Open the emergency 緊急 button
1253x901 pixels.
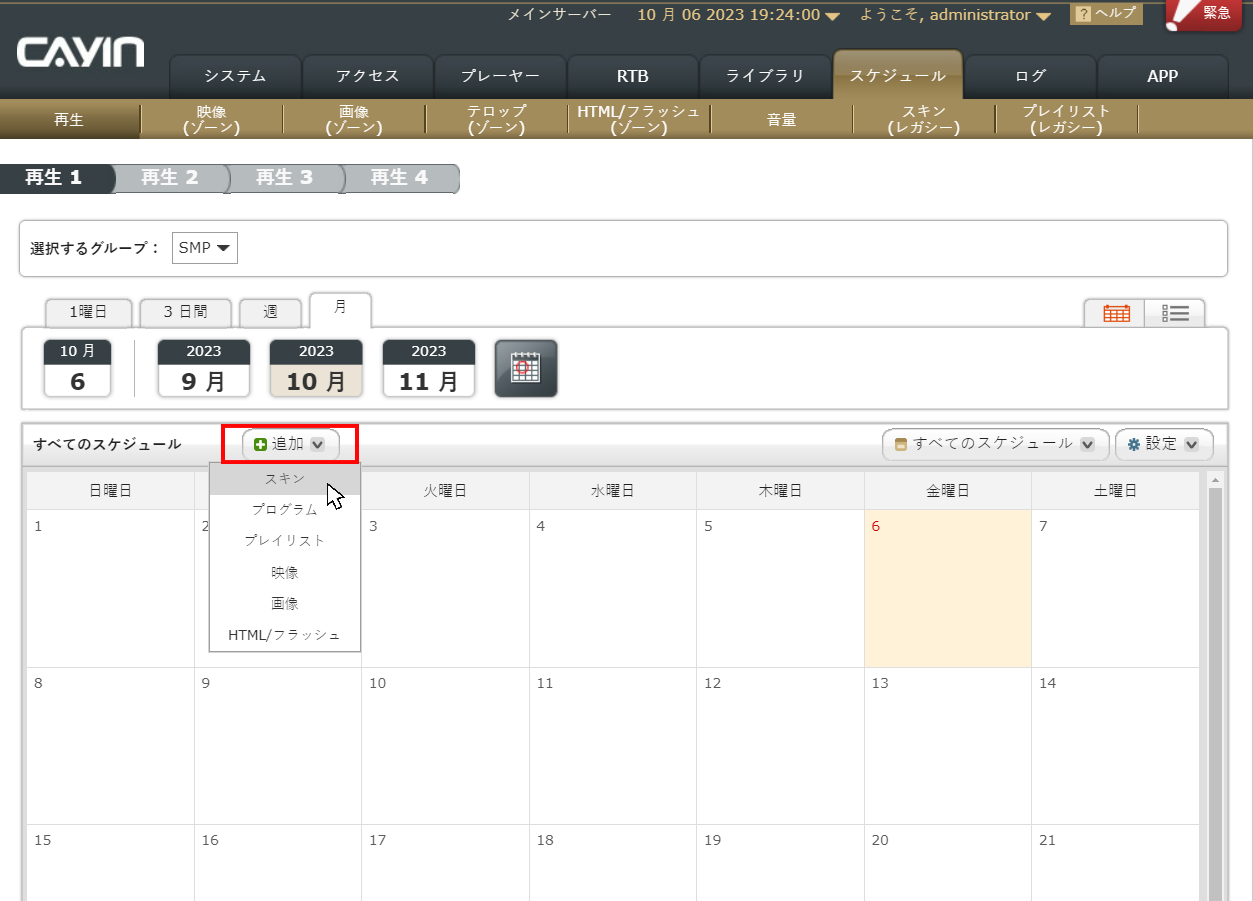pos(1203,15)
